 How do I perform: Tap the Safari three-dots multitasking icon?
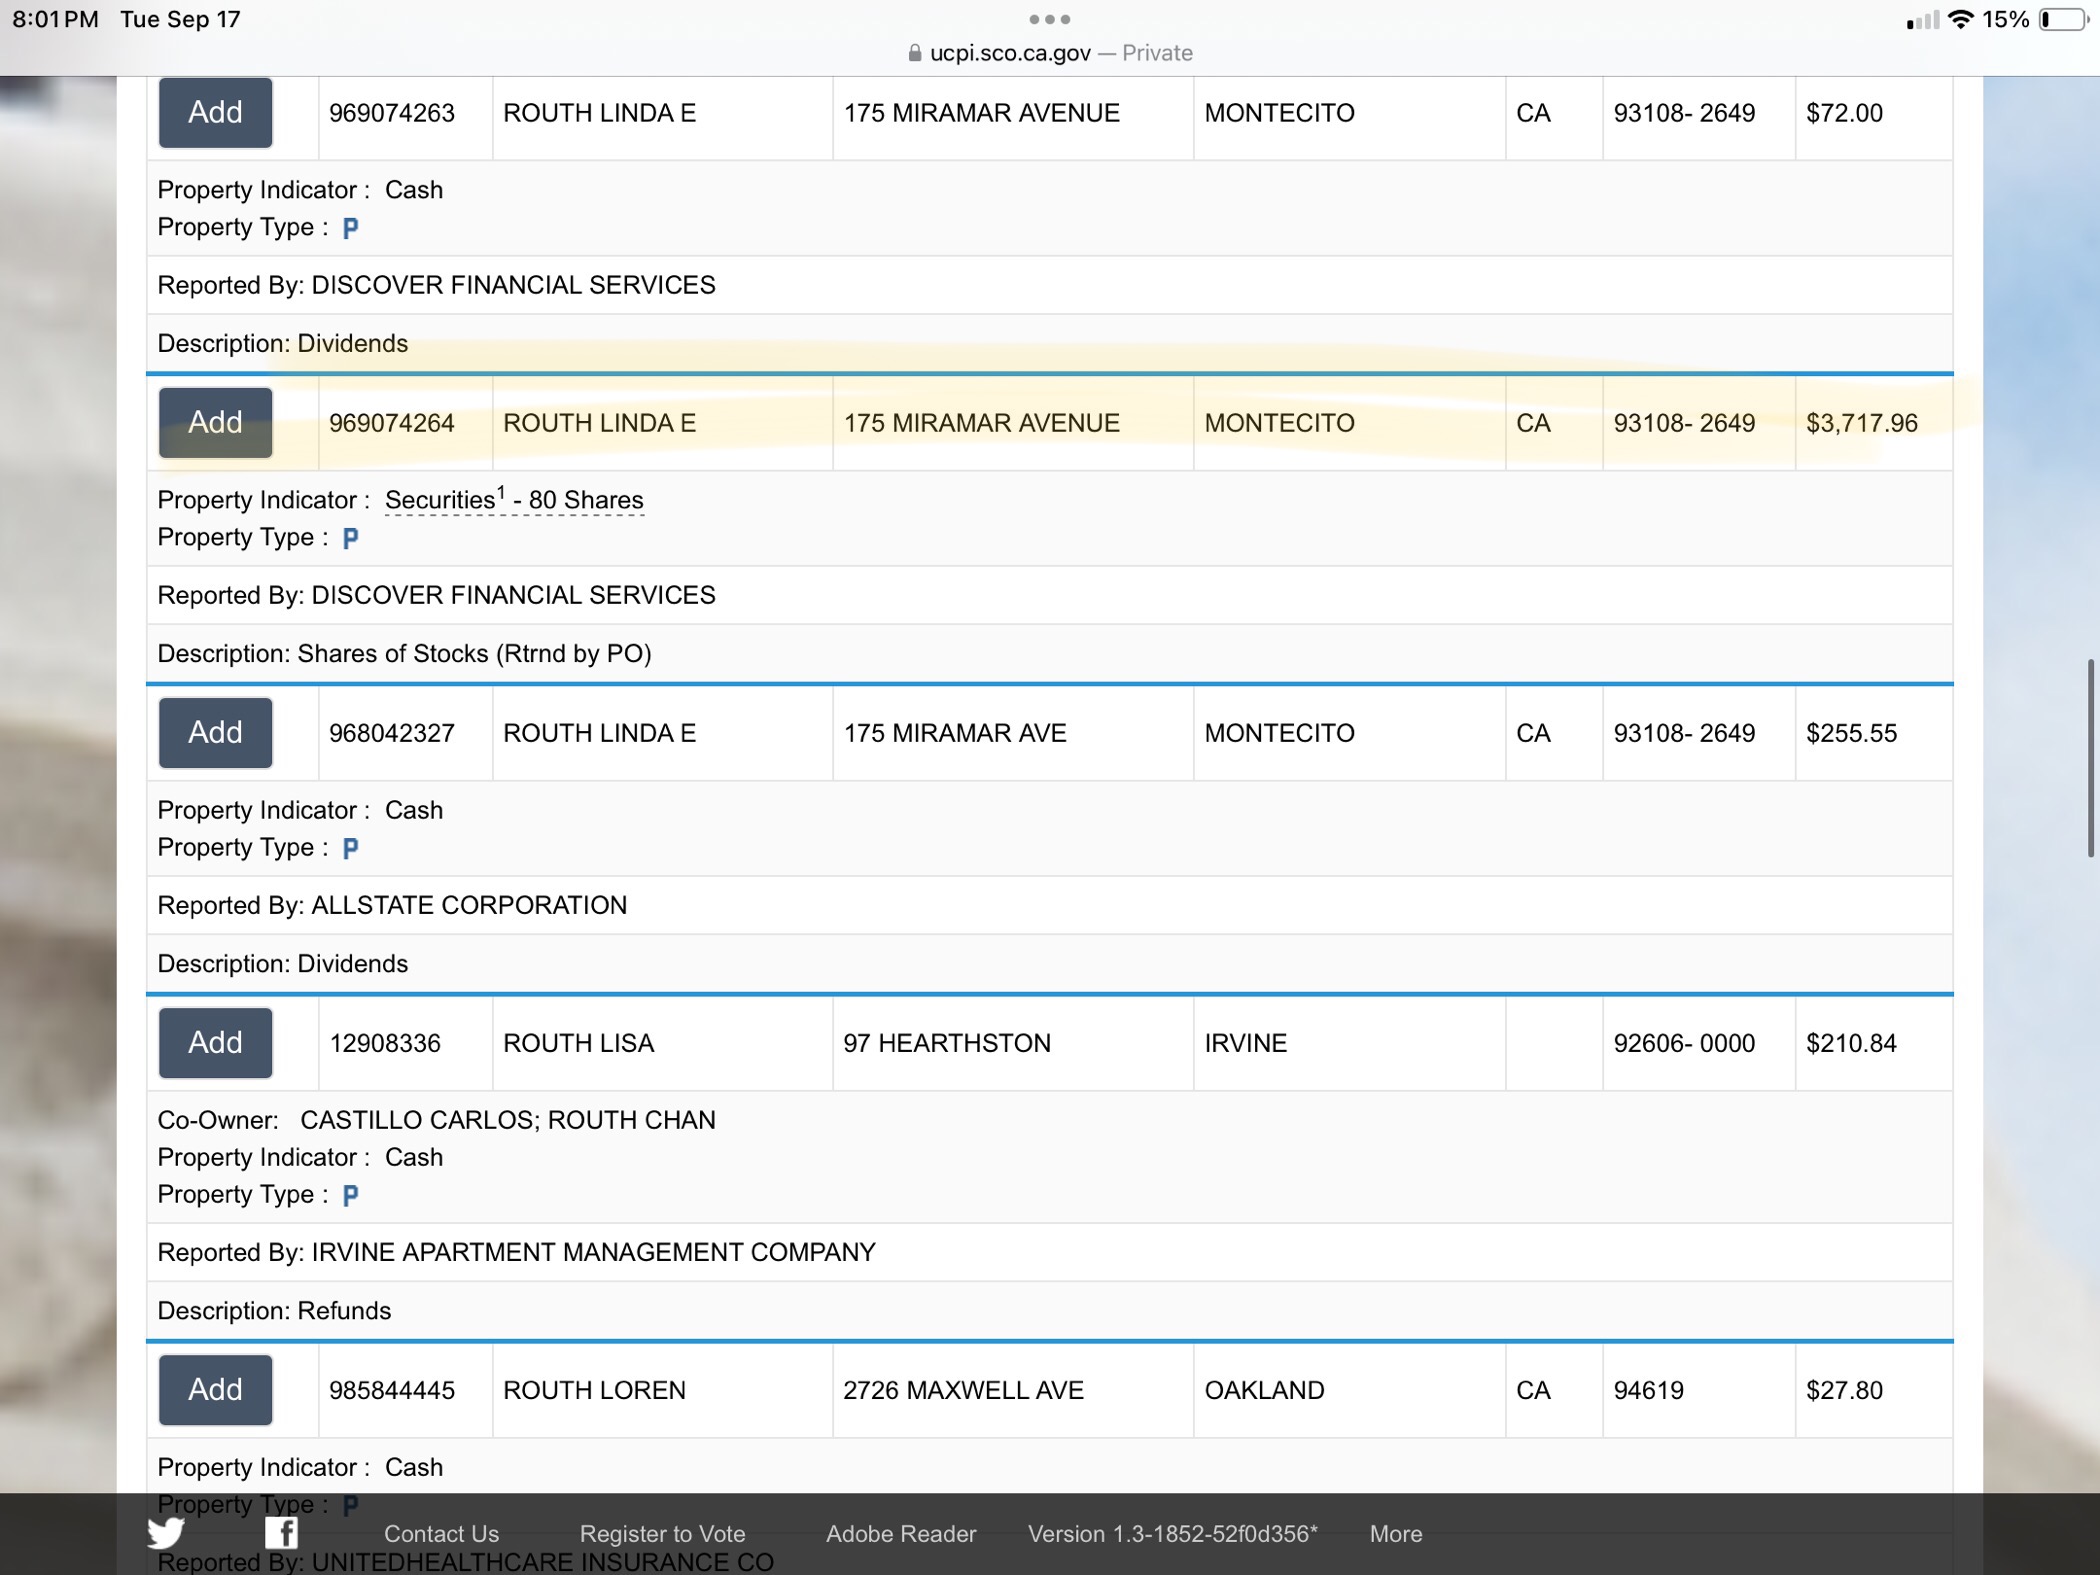[1050, 19]
